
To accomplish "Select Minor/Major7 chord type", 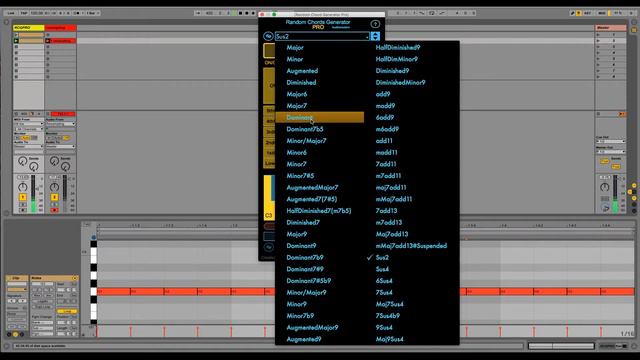I will tap(306, 141).
